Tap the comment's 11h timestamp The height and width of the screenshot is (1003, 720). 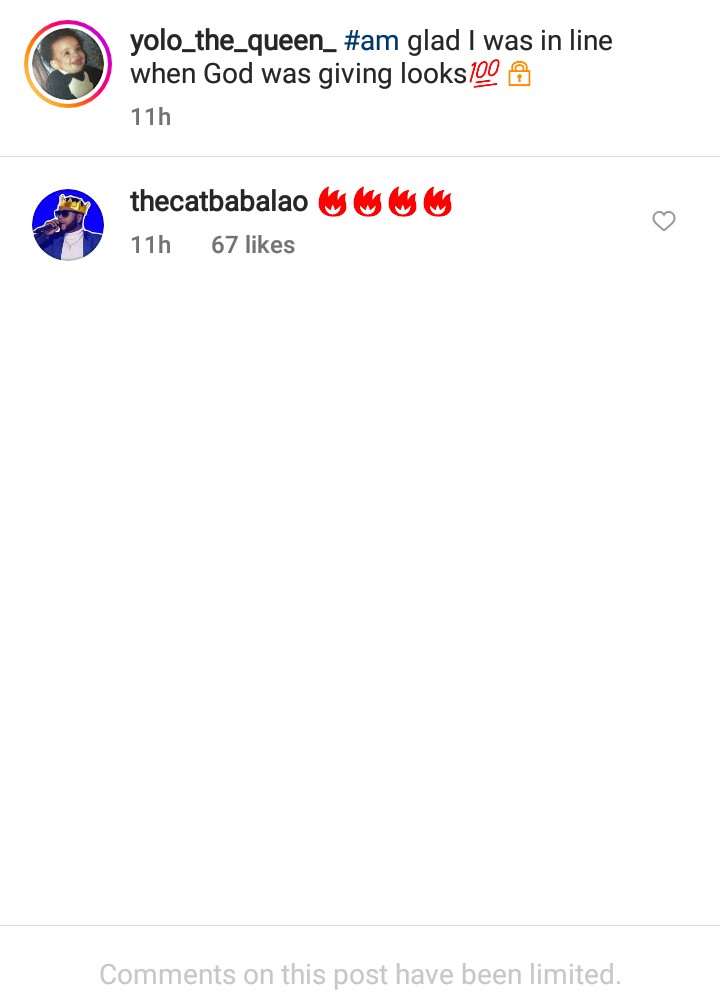tap(151, 245)
